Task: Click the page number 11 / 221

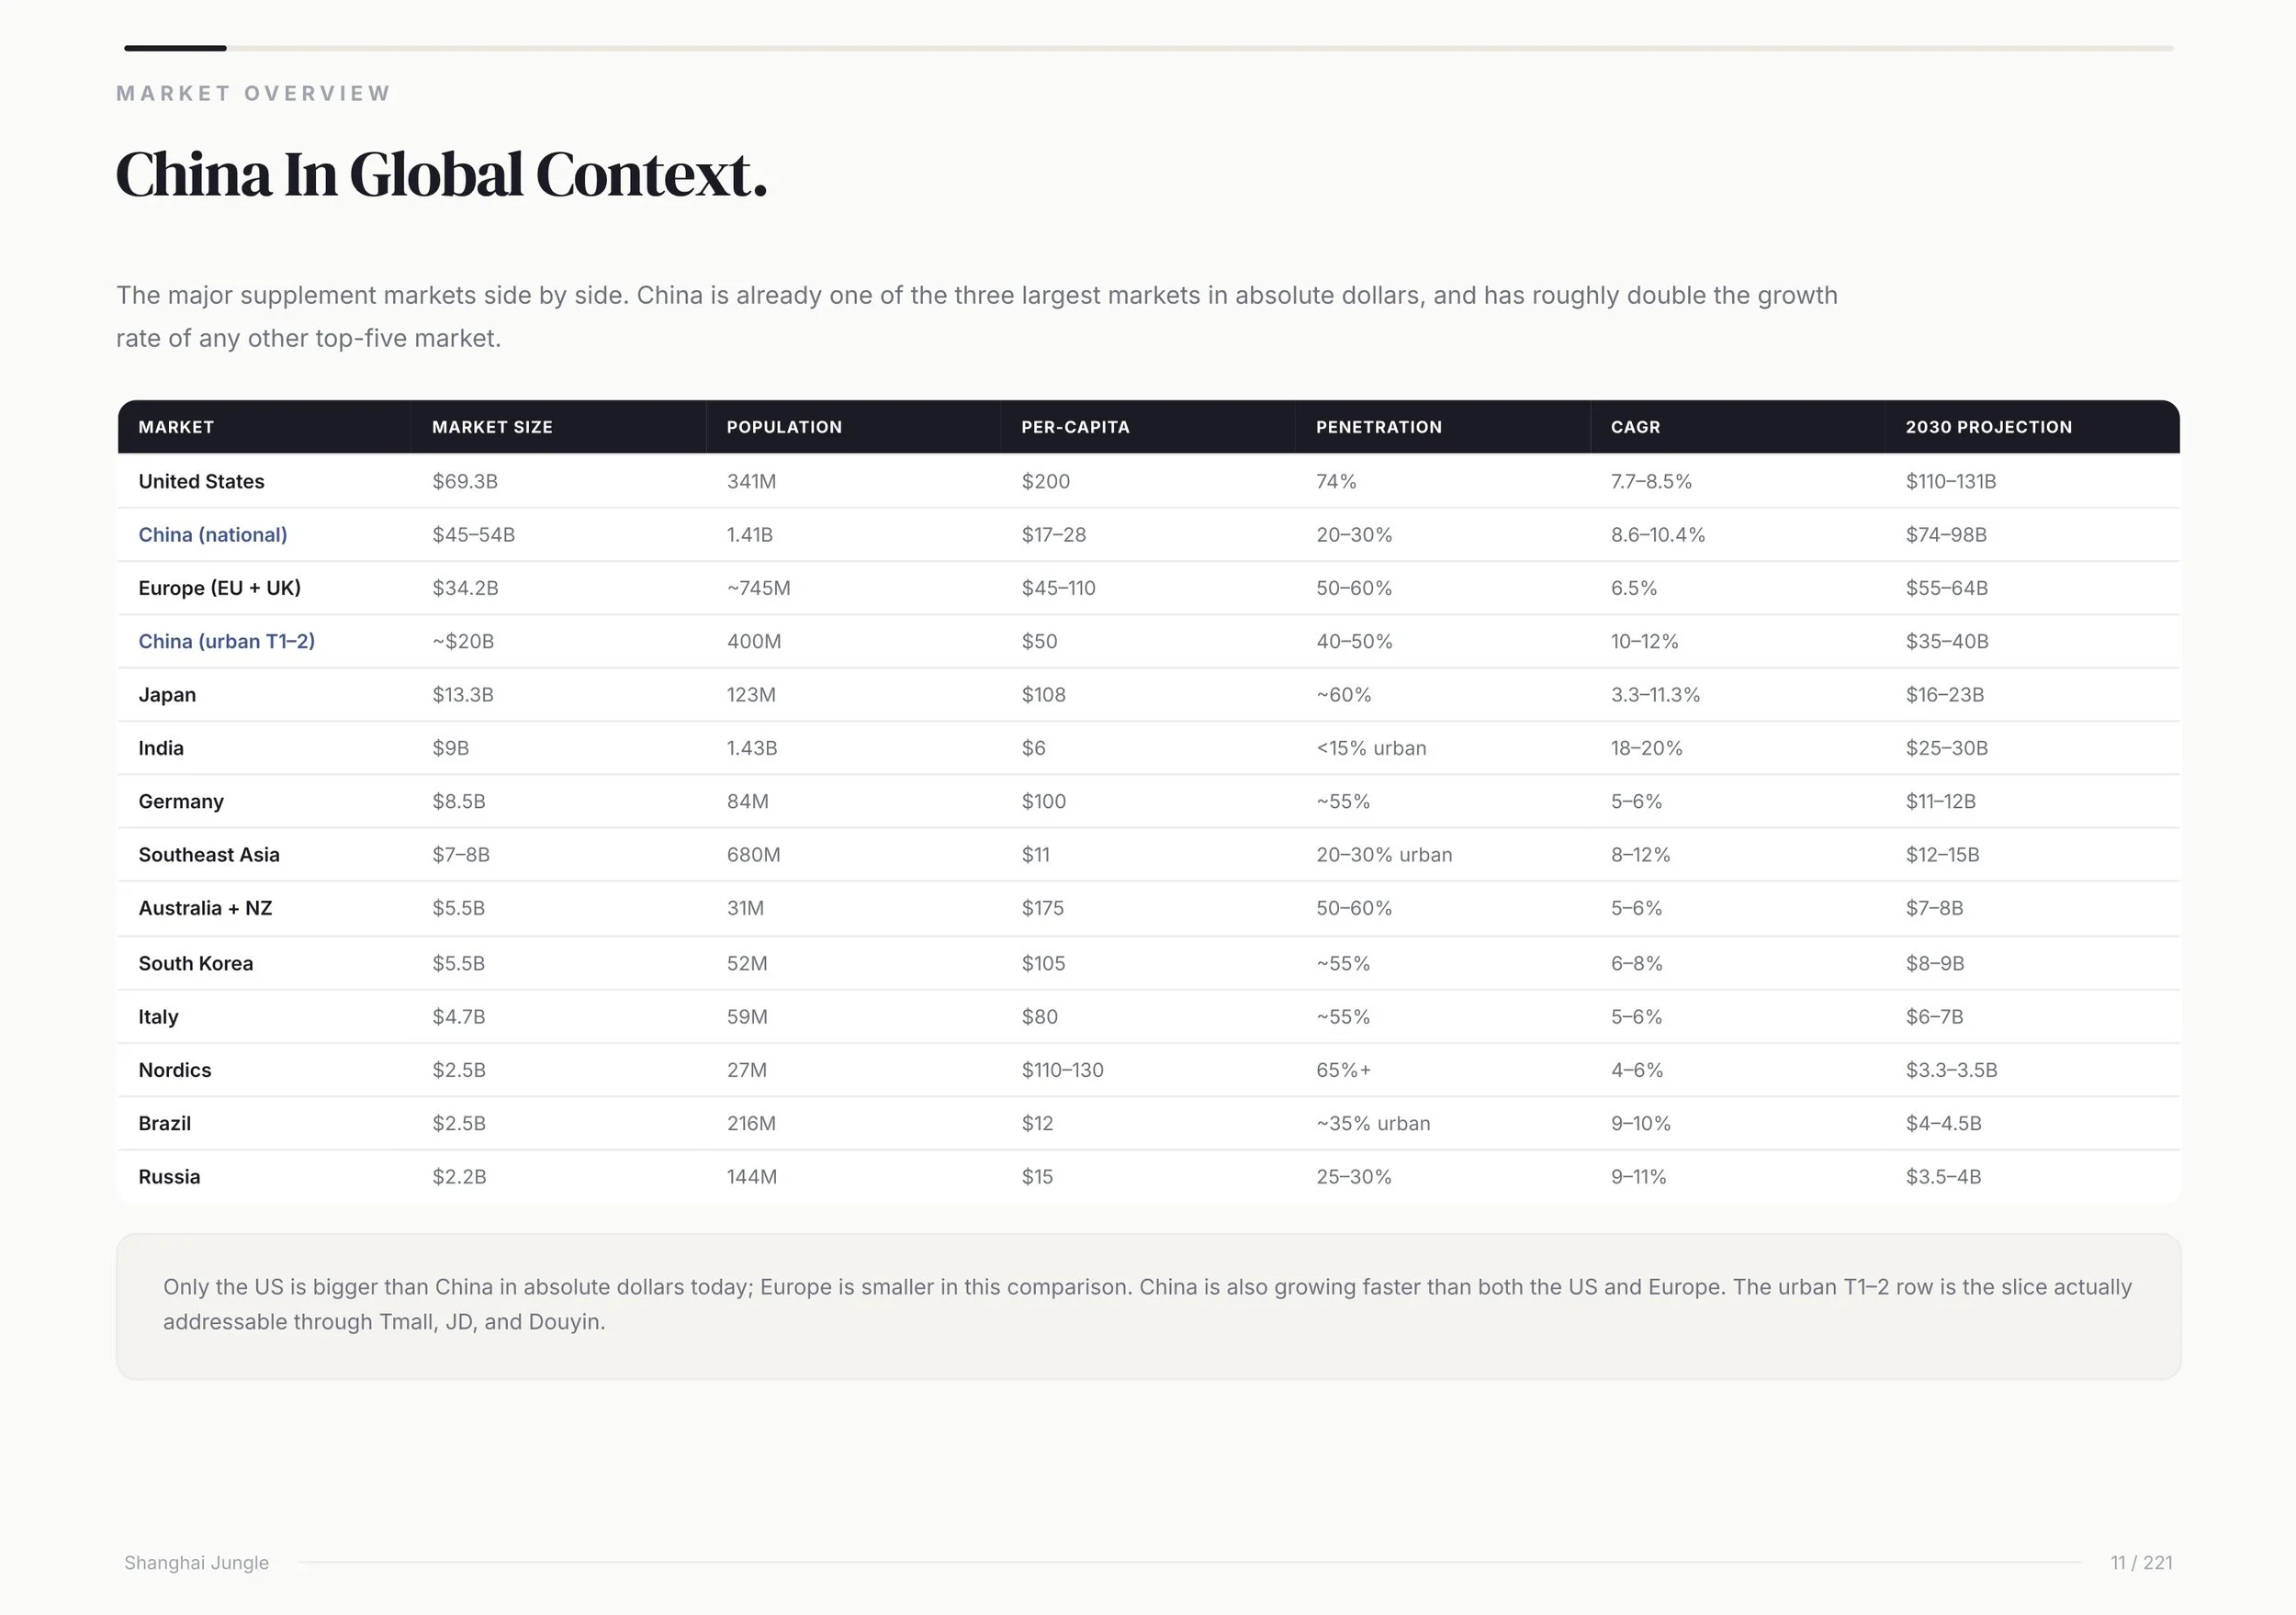Action: [2141, 1562]
